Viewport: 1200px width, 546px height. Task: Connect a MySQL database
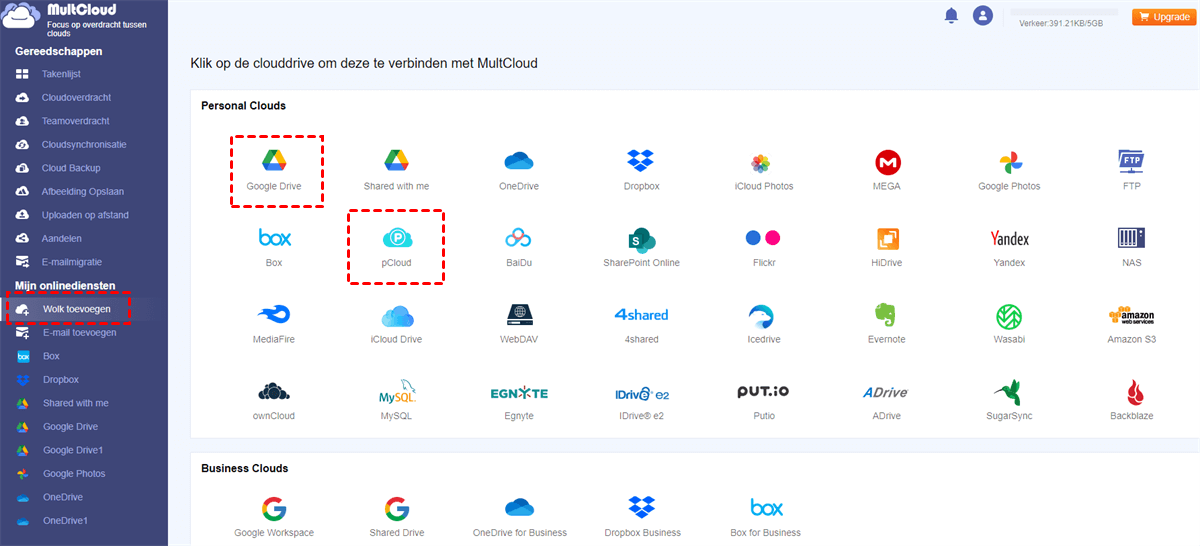(397, 391)
